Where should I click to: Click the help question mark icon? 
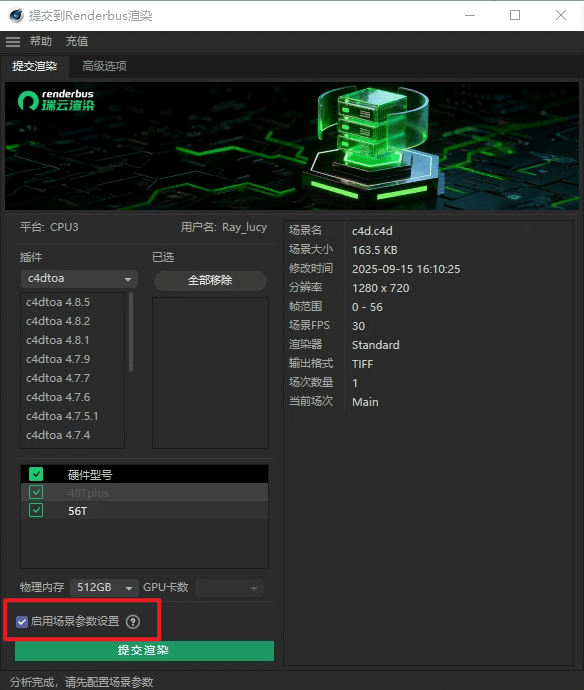click(x=133, y=622)
